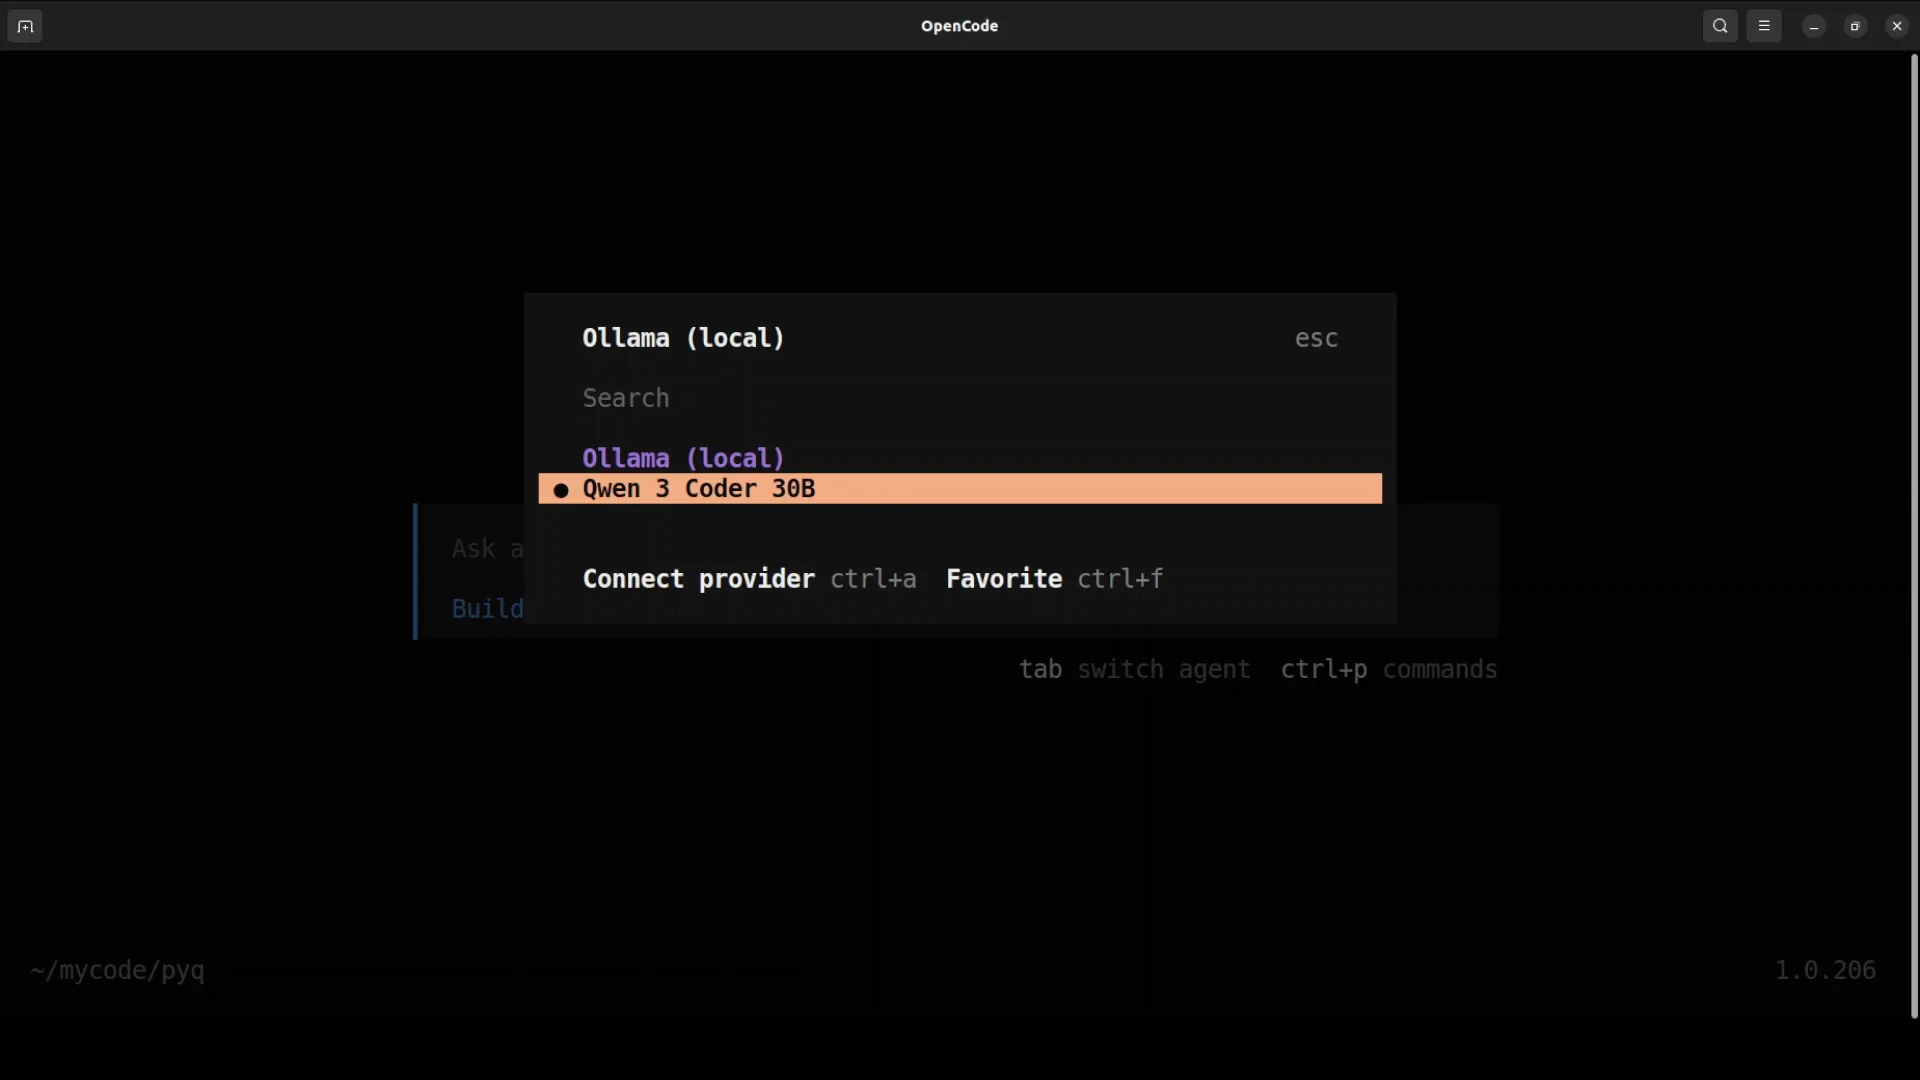
Task: Click the purple Ollama (local) group header
Action: click(x=683, y=458)
